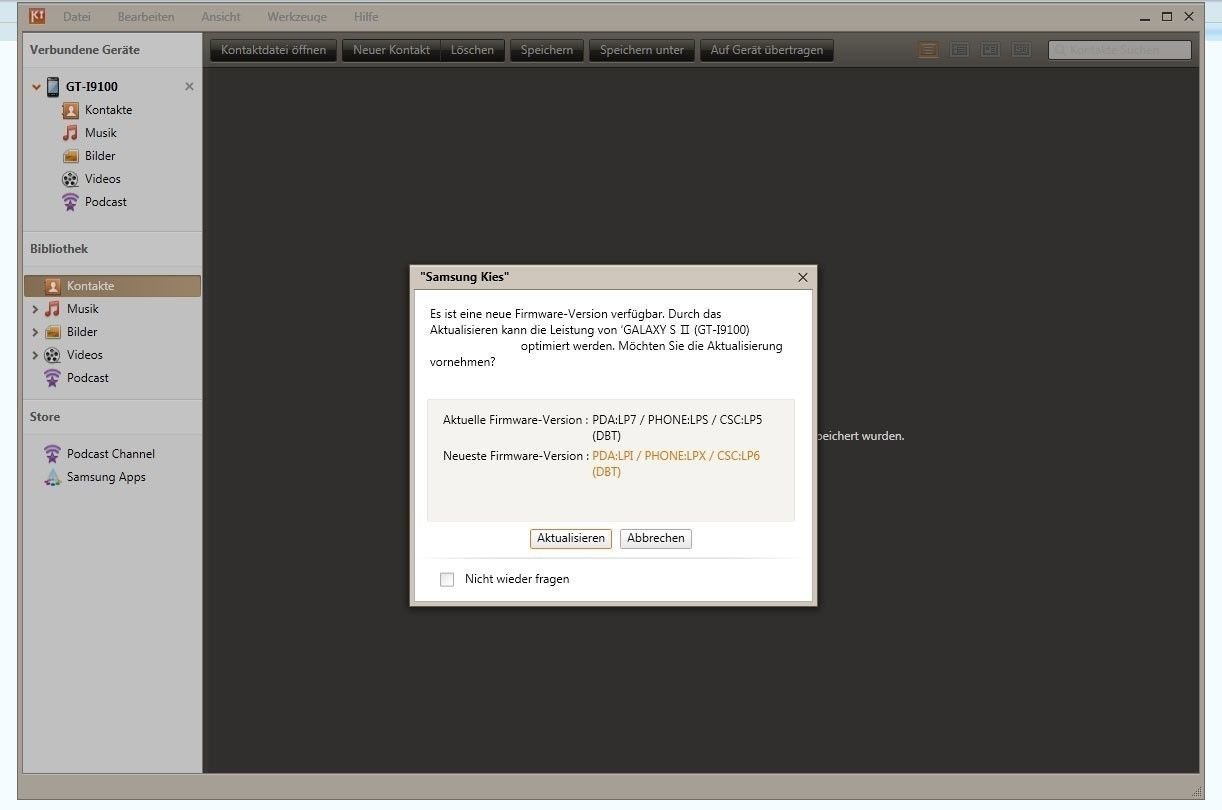Click the 'PDA:LP7 / PHONE:LPS / CSC:LP5' firmware text

point(677,420)
